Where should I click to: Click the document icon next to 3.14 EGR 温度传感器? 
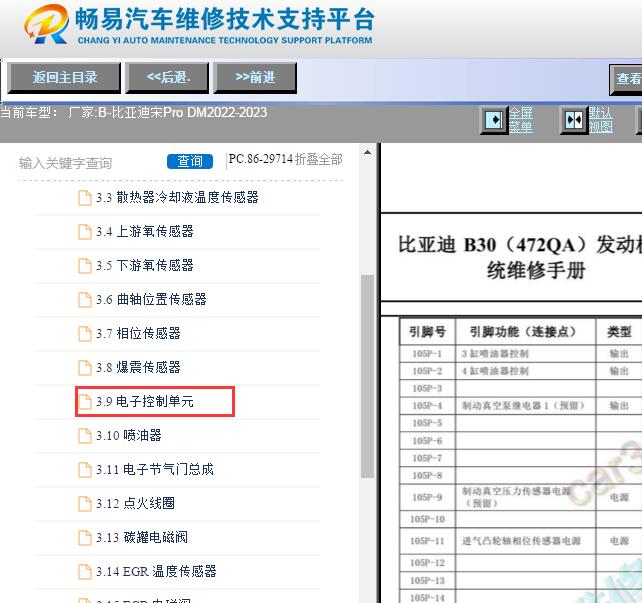(x=85, y=571)
